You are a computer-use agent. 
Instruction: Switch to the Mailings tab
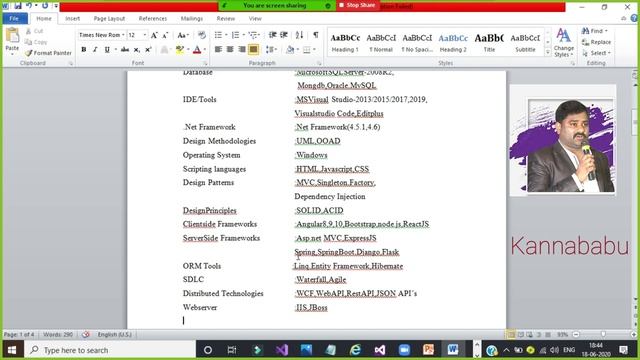click(x=192, y=19)
